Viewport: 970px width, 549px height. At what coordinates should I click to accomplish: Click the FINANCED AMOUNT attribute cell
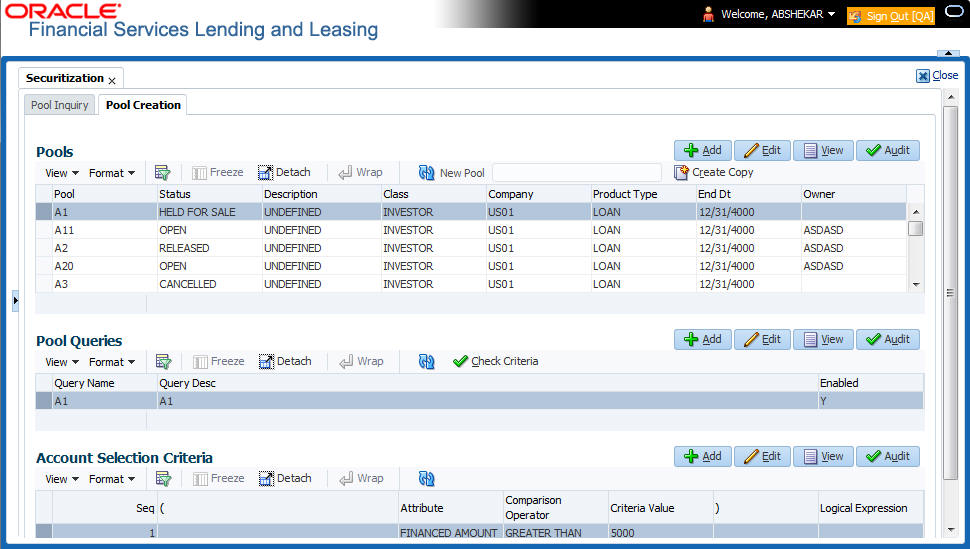450,533
